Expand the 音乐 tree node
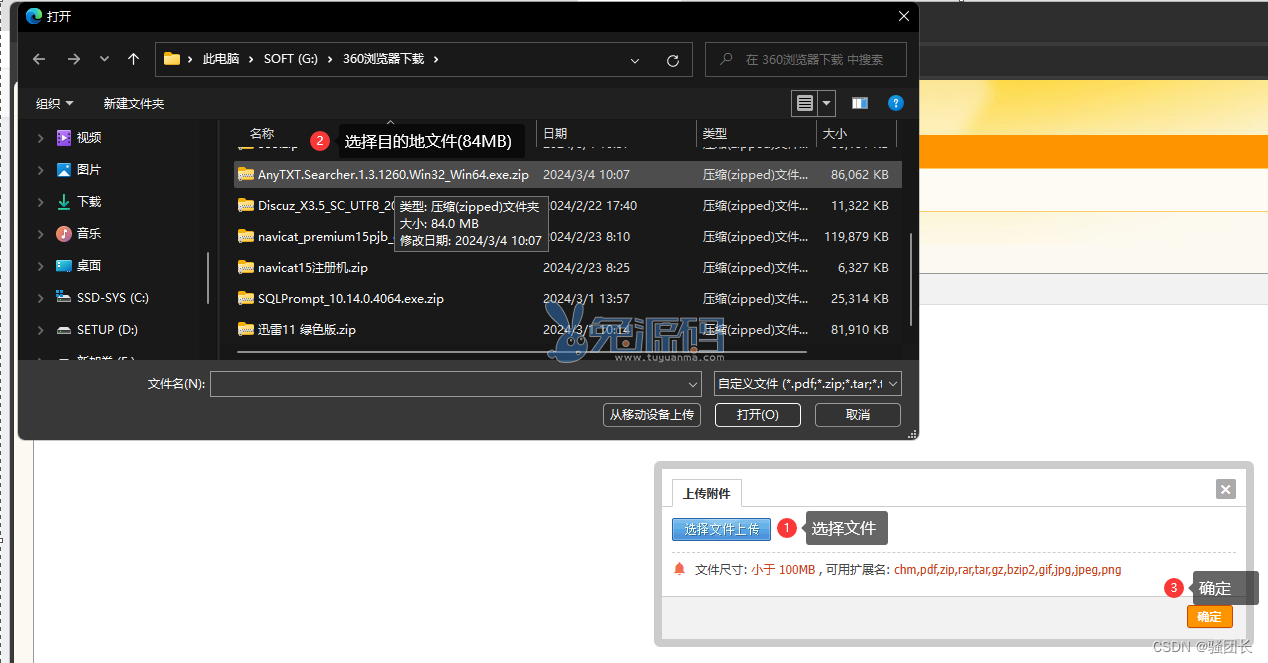 (41, 233)
